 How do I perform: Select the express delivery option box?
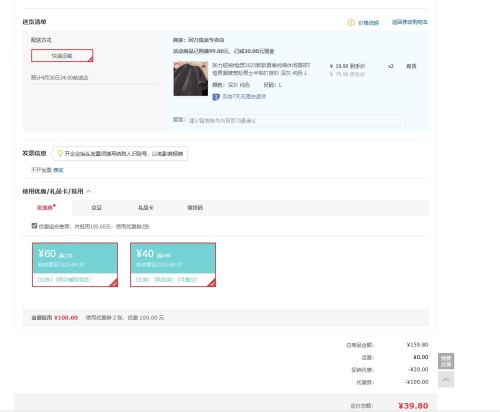[x=62, y=56]
